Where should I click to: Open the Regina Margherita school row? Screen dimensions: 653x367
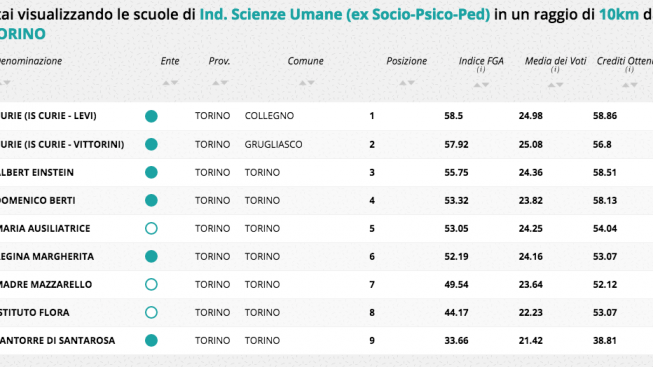tap(326, 257)
